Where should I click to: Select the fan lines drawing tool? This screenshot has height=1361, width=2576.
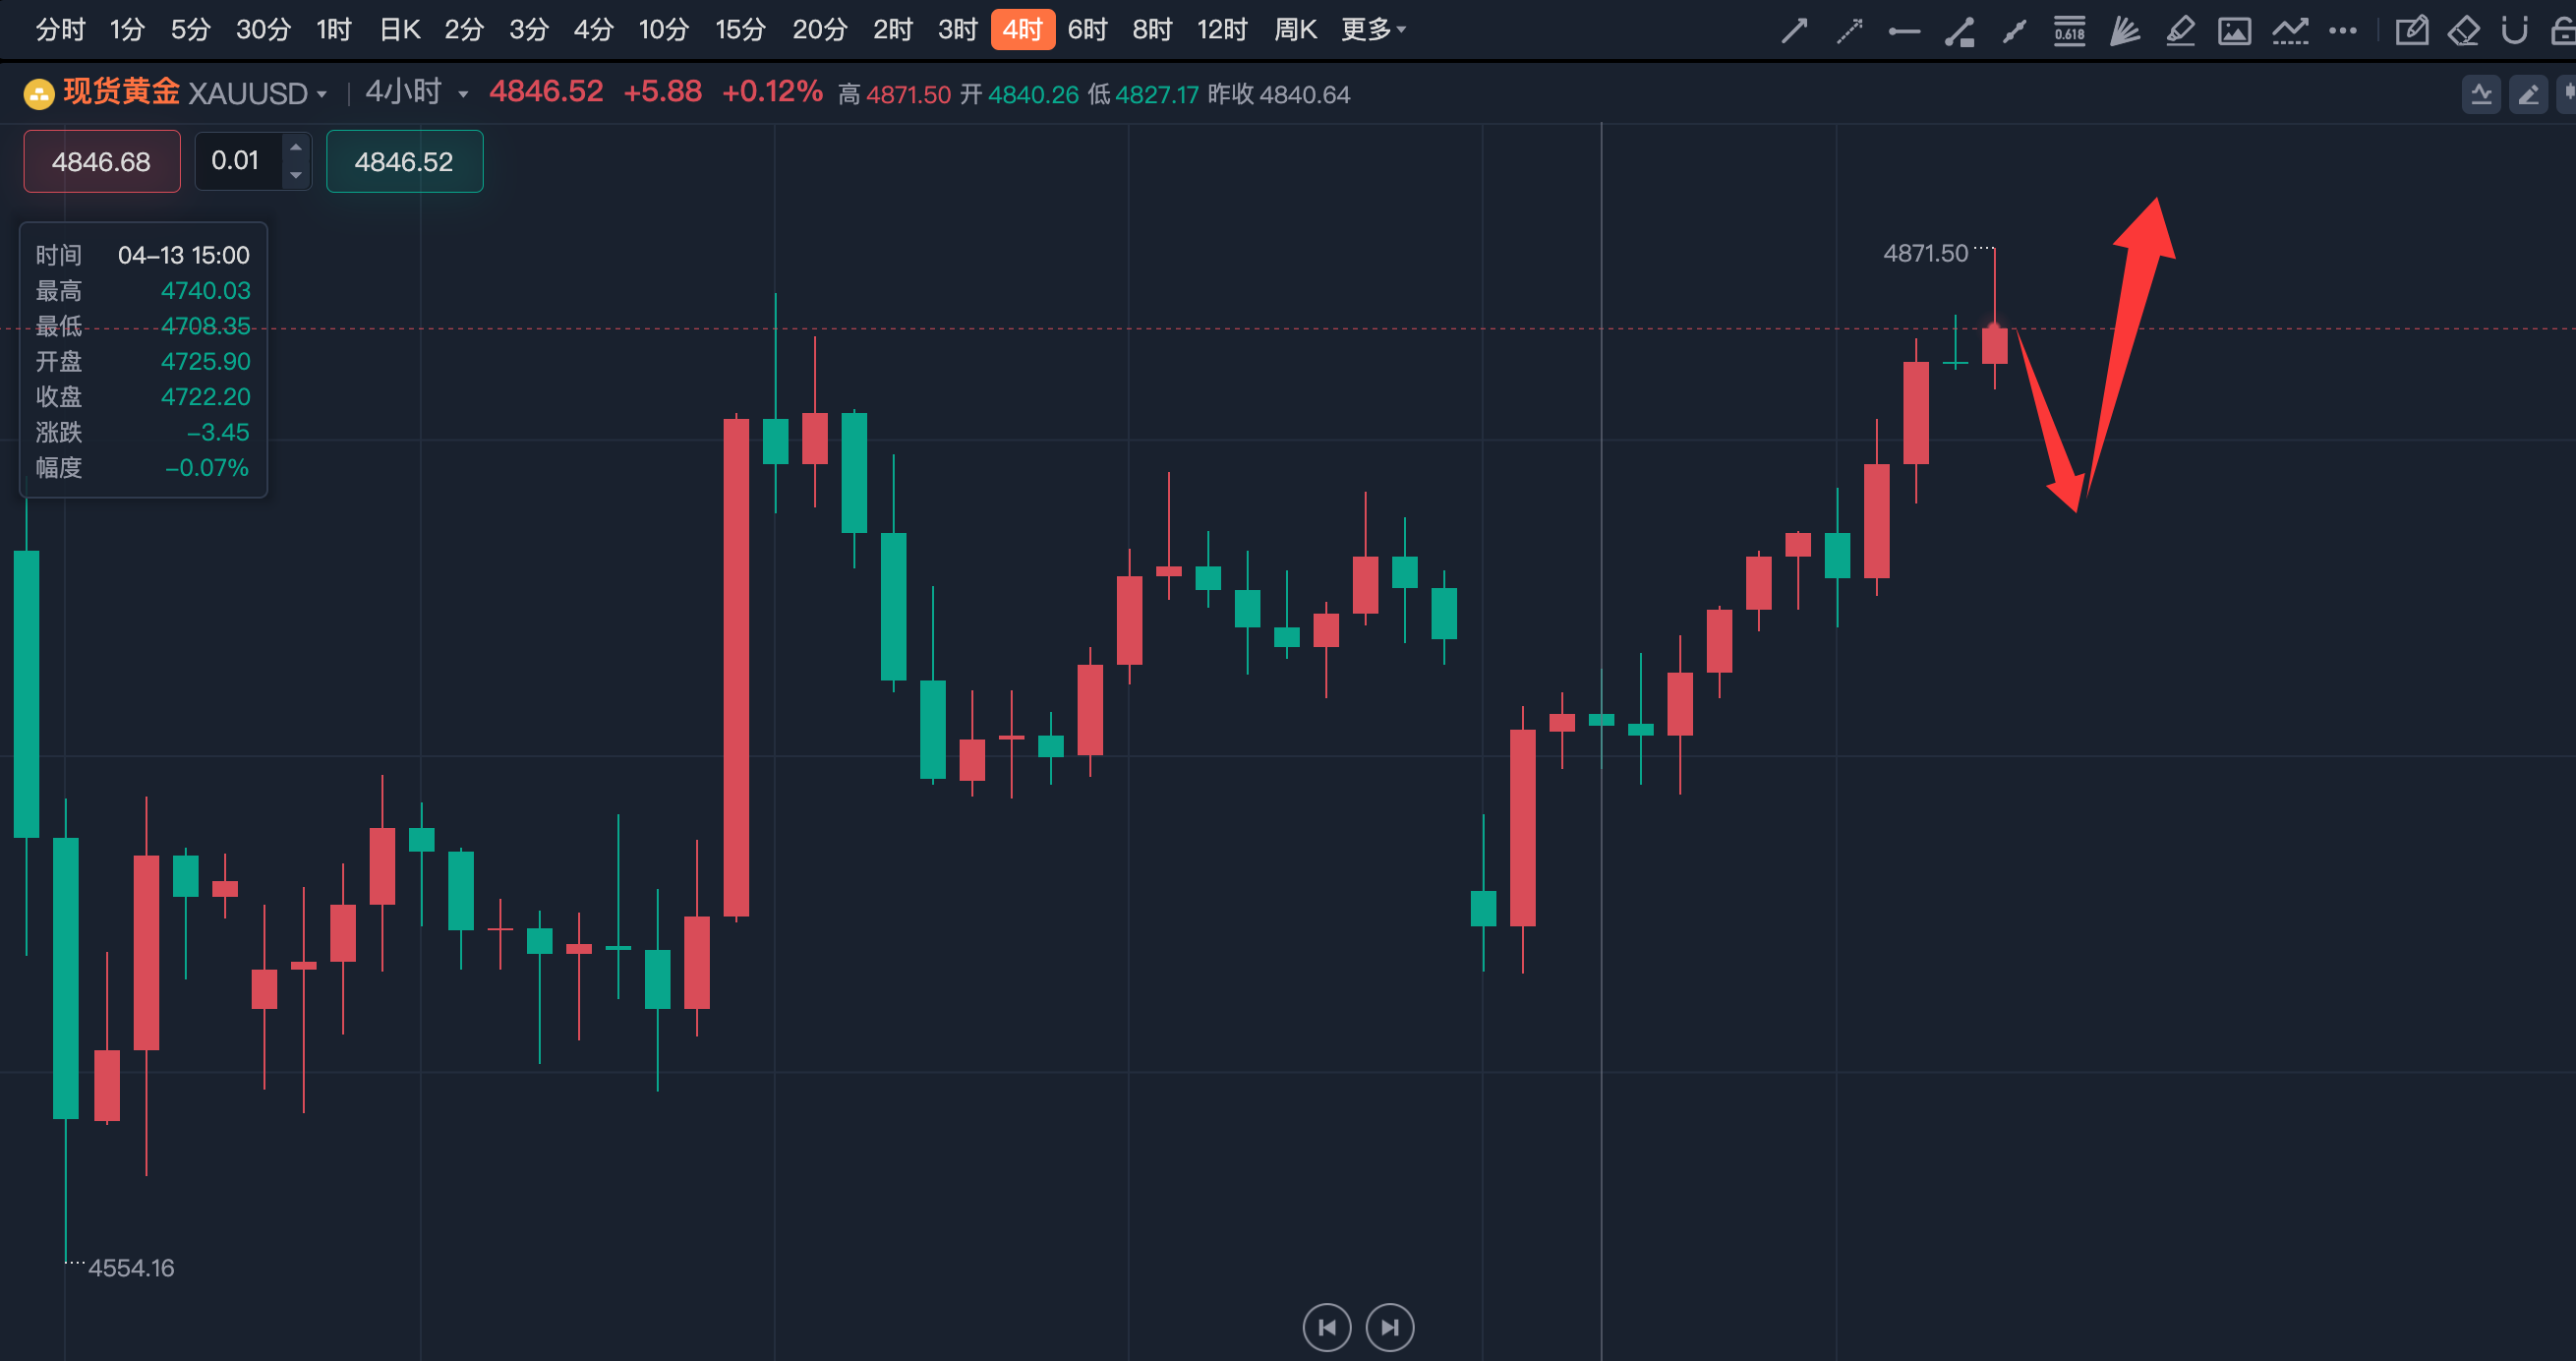tap(2124, 30)
